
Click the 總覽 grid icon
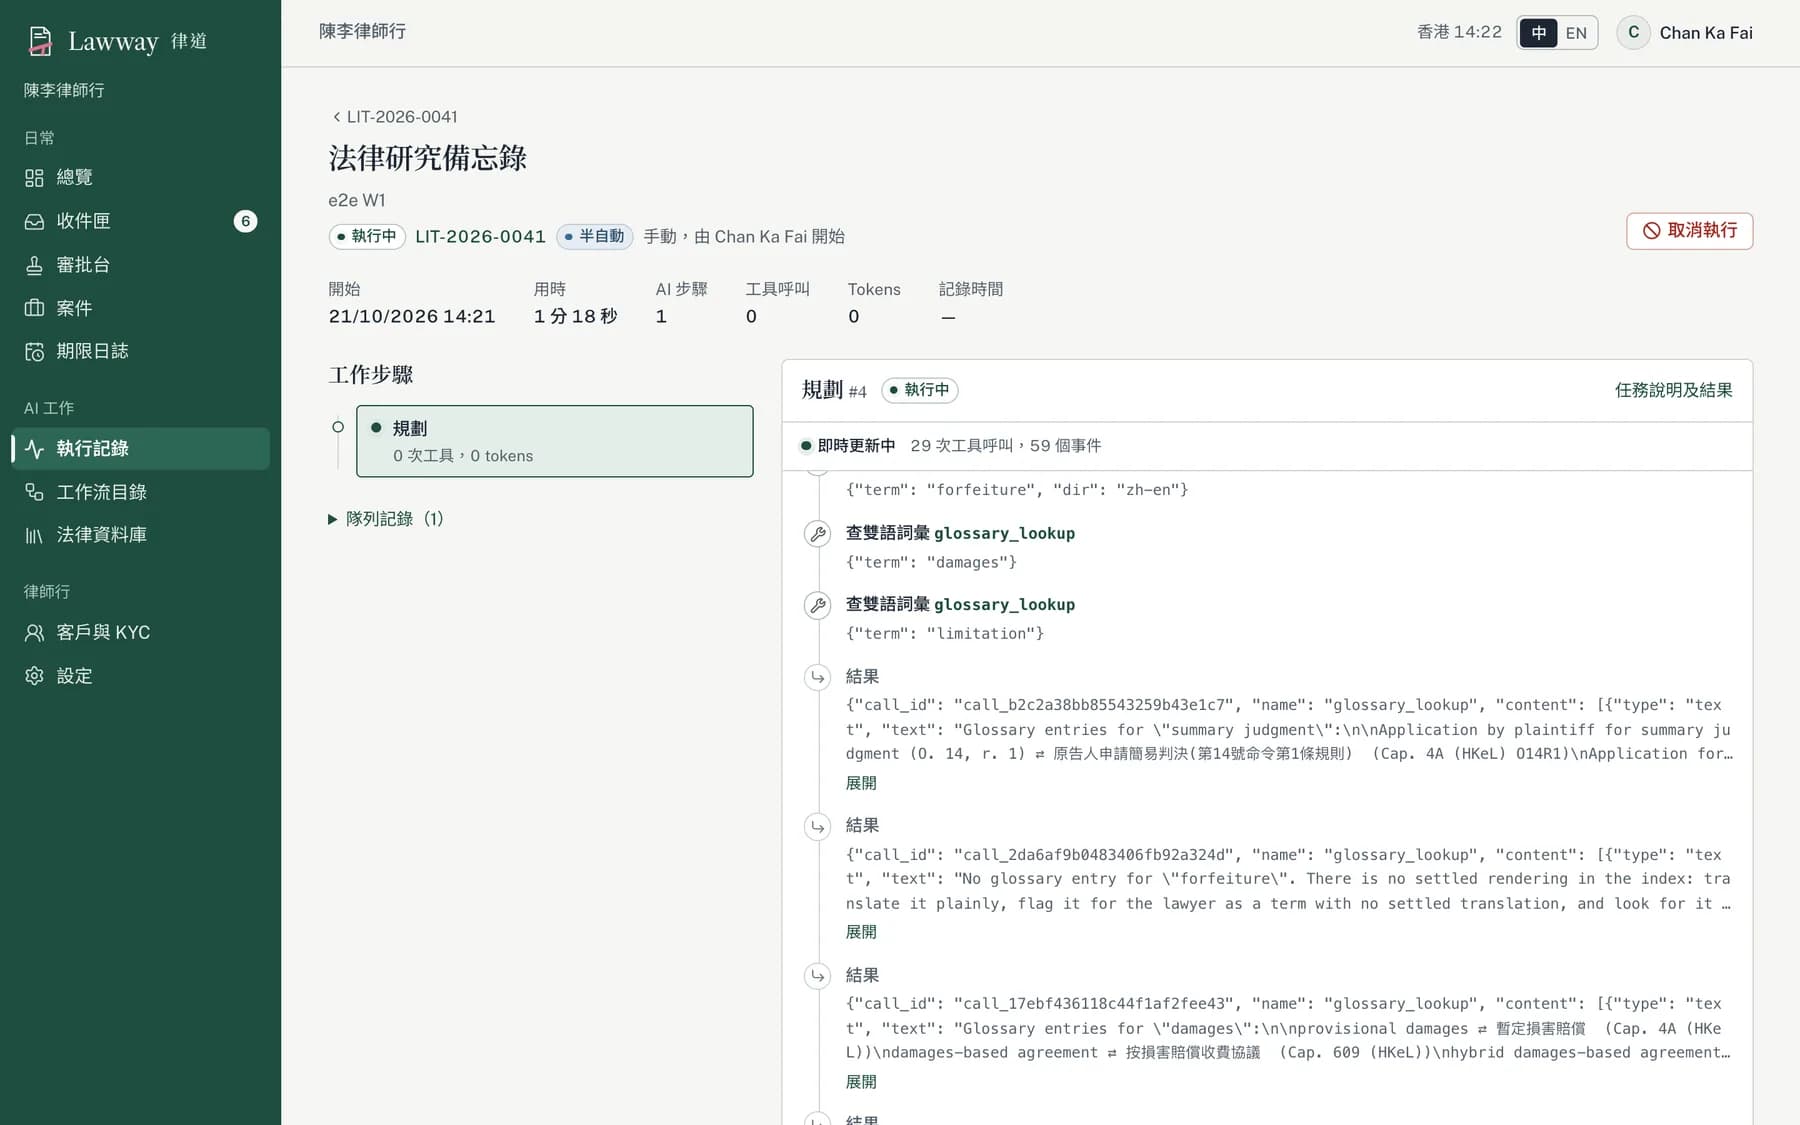pyautogui.click(x=34, y=178)
